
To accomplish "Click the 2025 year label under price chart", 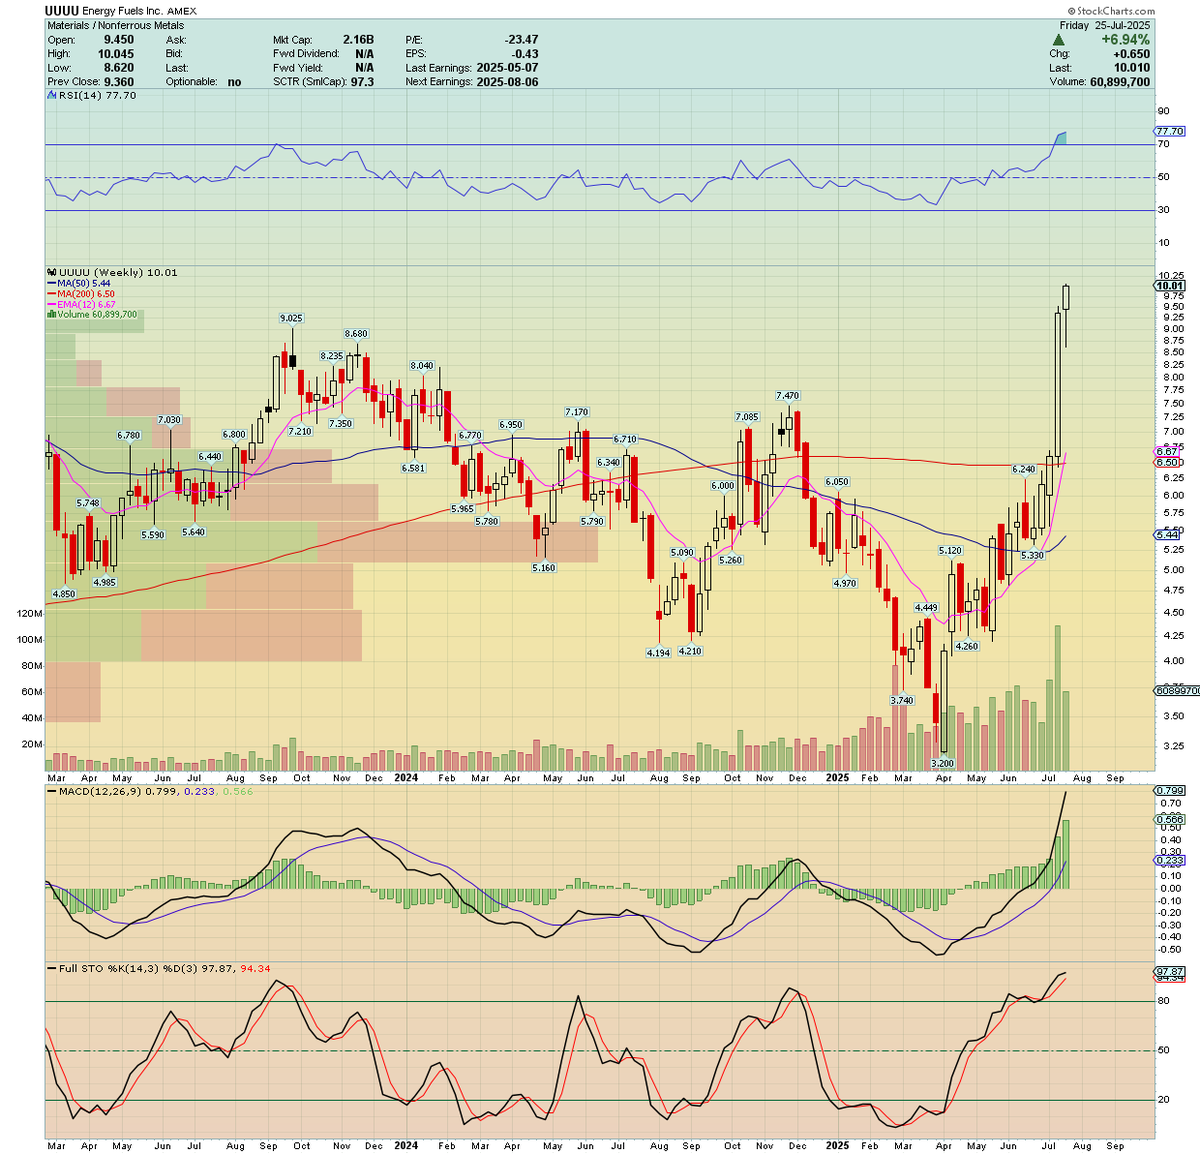I will click(837, 778).
